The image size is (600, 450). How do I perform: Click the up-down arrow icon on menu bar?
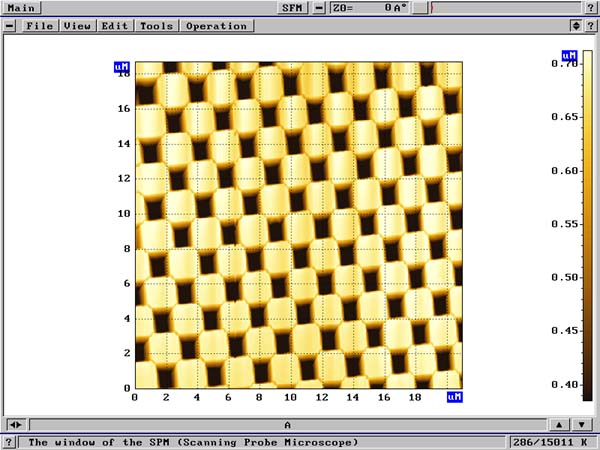coord(575,25)
